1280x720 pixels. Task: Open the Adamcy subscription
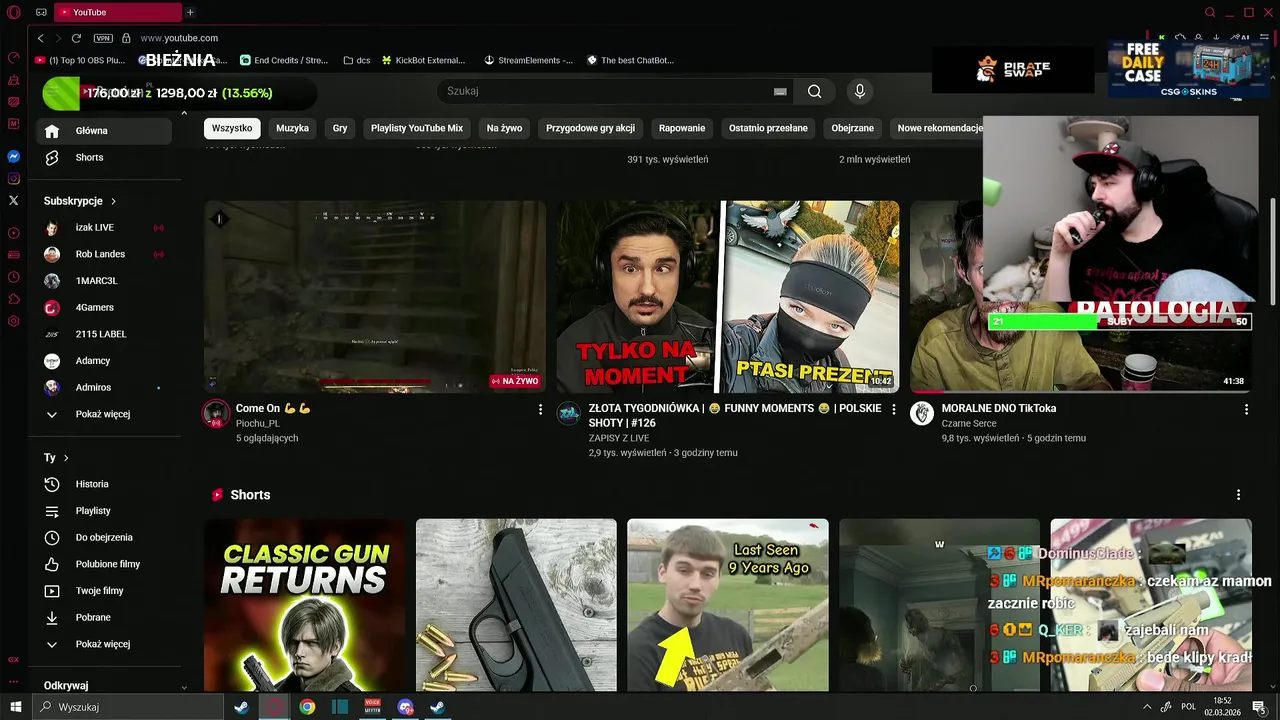point(104,361)
